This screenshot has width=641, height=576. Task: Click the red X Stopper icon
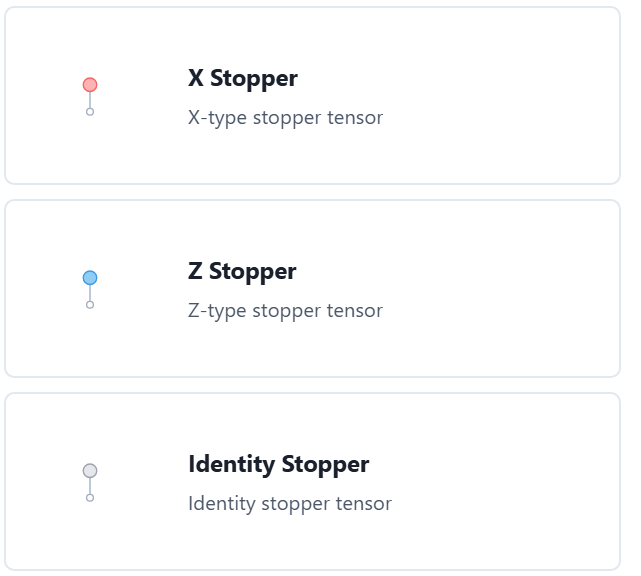(x=90, y=96)
